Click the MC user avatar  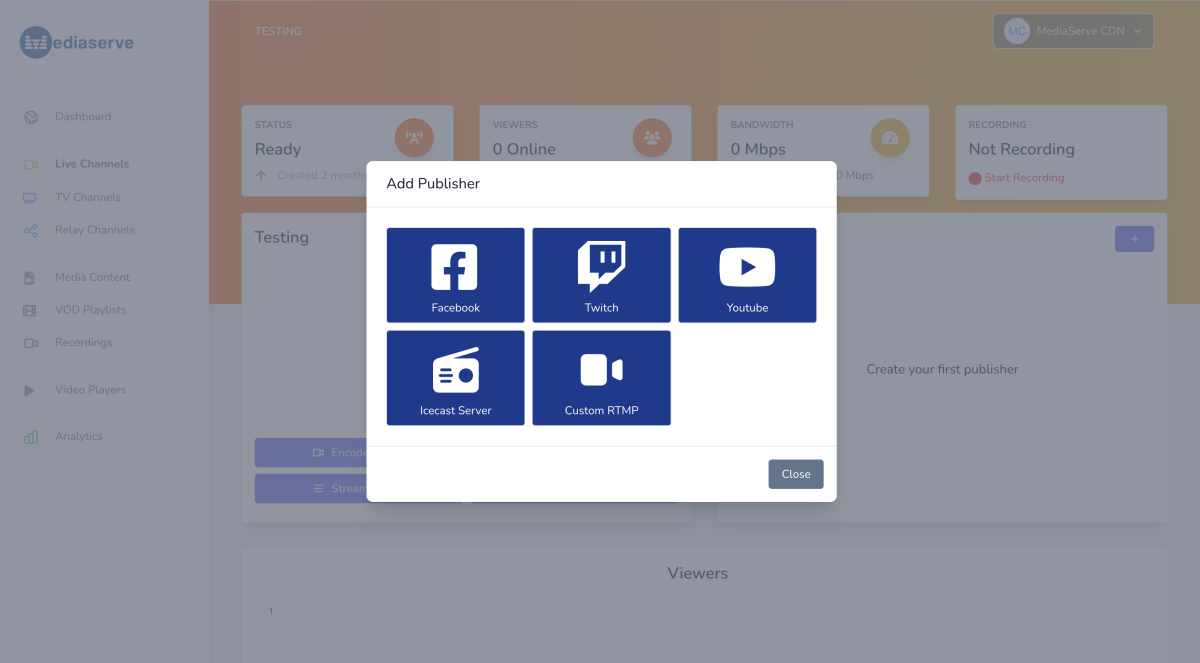point(1017,31)
